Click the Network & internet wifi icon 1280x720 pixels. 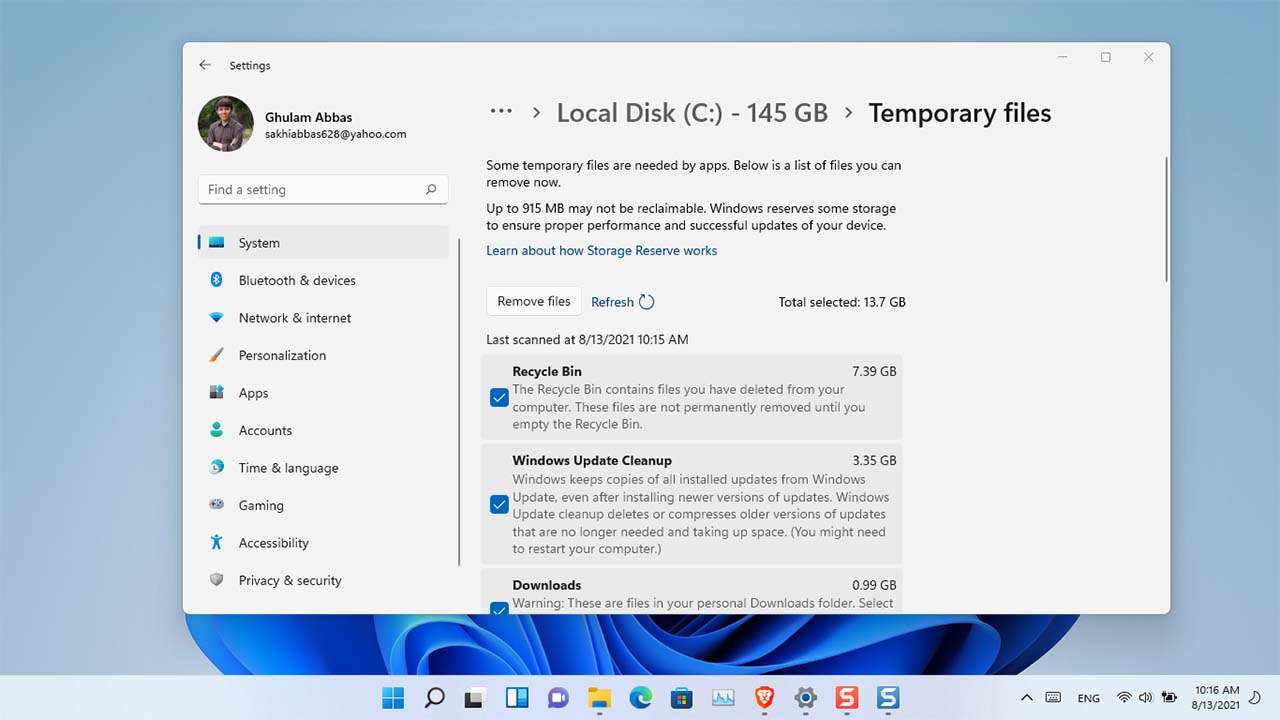(x=216, y=318)
